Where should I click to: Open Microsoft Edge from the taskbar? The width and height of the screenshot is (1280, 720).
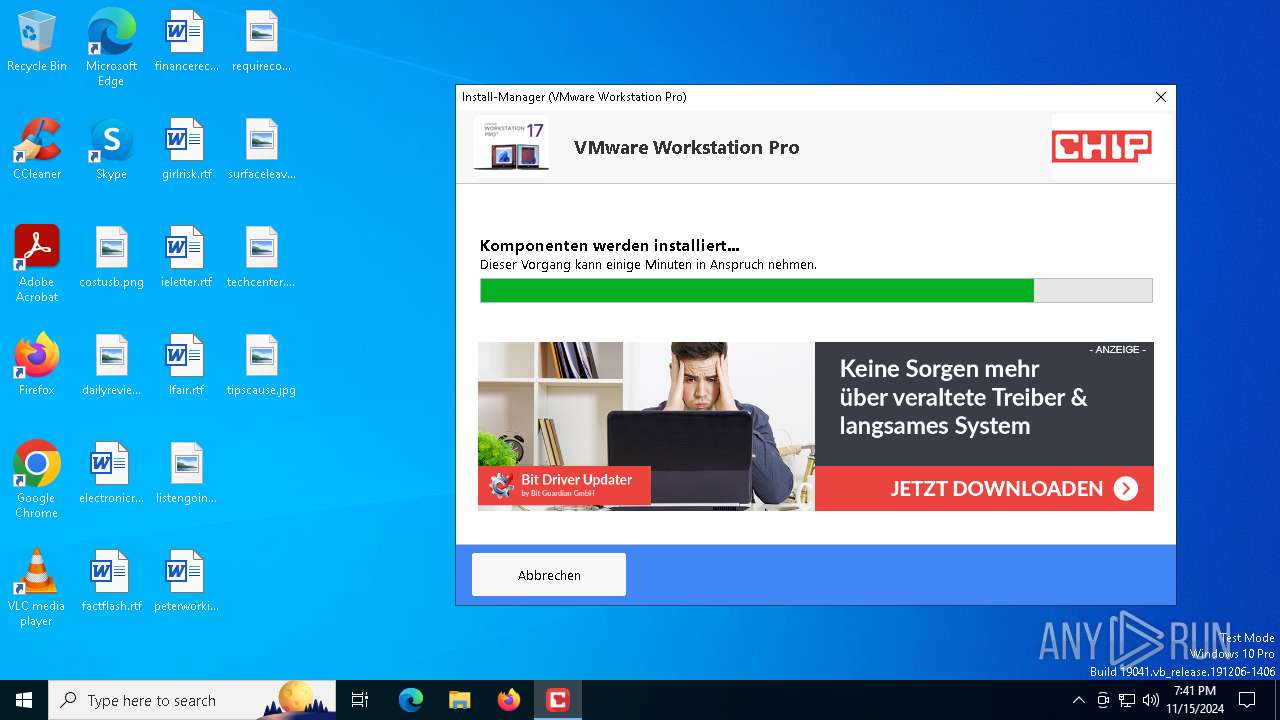tap(411, 700)
